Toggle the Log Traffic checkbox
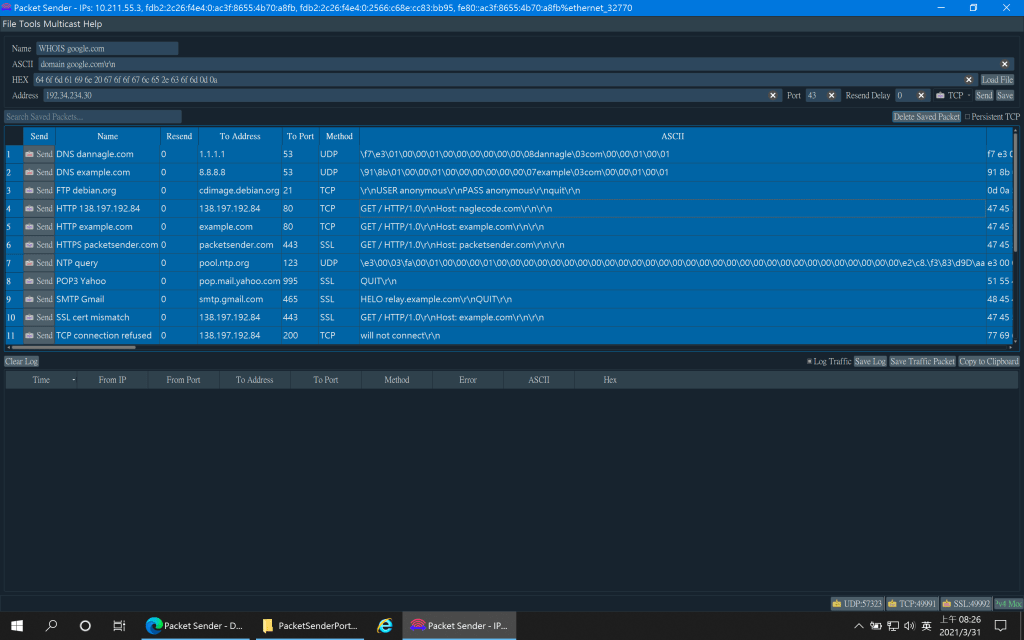1024x640 pixels. coord(810,361)
